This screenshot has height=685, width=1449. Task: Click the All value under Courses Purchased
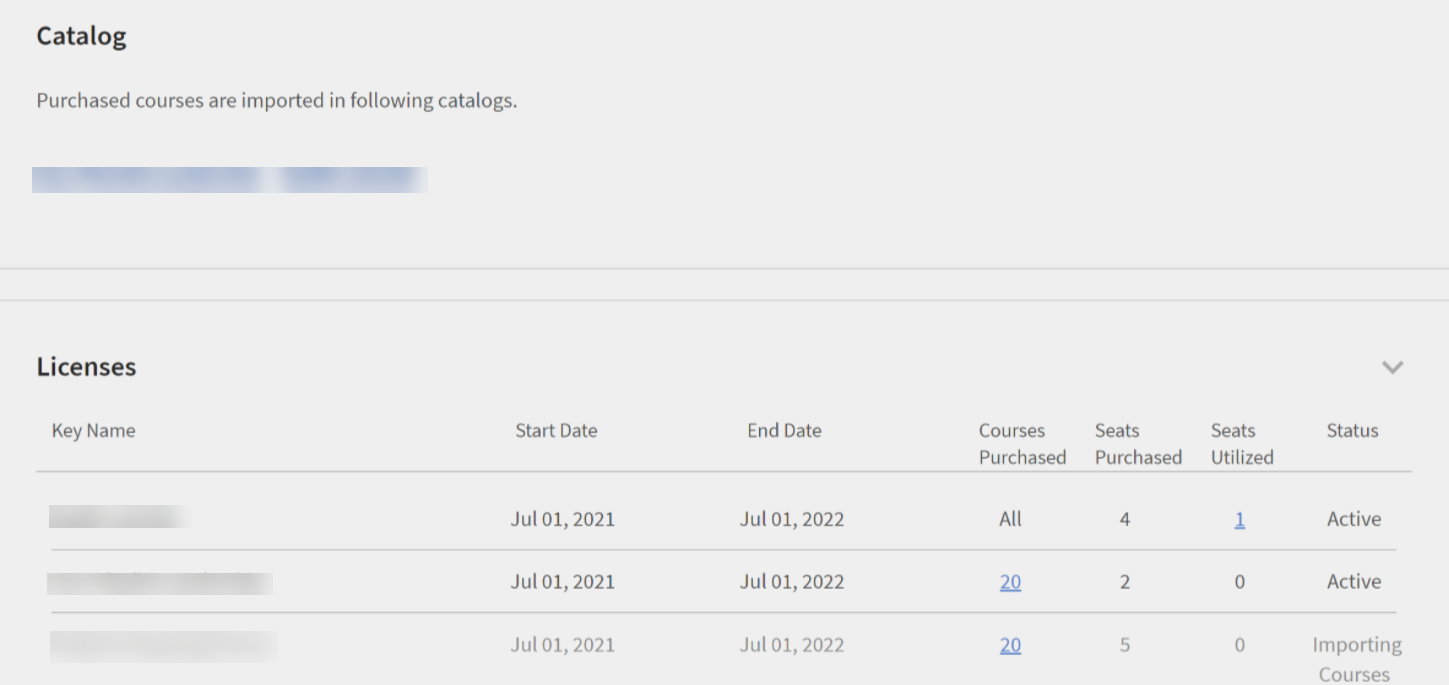[x=1010, y=519]
